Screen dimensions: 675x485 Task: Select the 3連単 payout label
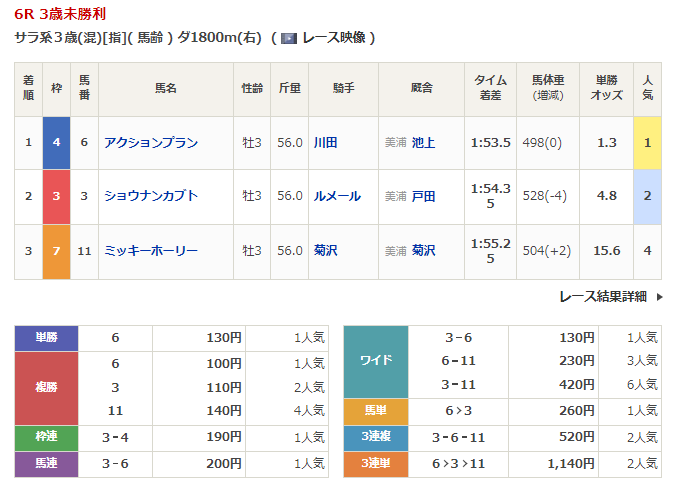376,464
